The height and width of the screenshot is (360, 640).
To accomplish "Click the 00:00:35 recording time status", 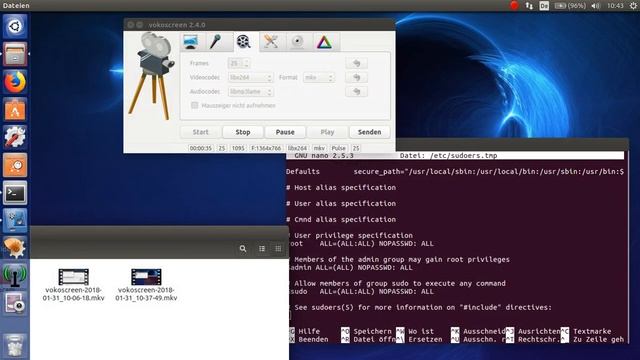I will coord(201,148).
